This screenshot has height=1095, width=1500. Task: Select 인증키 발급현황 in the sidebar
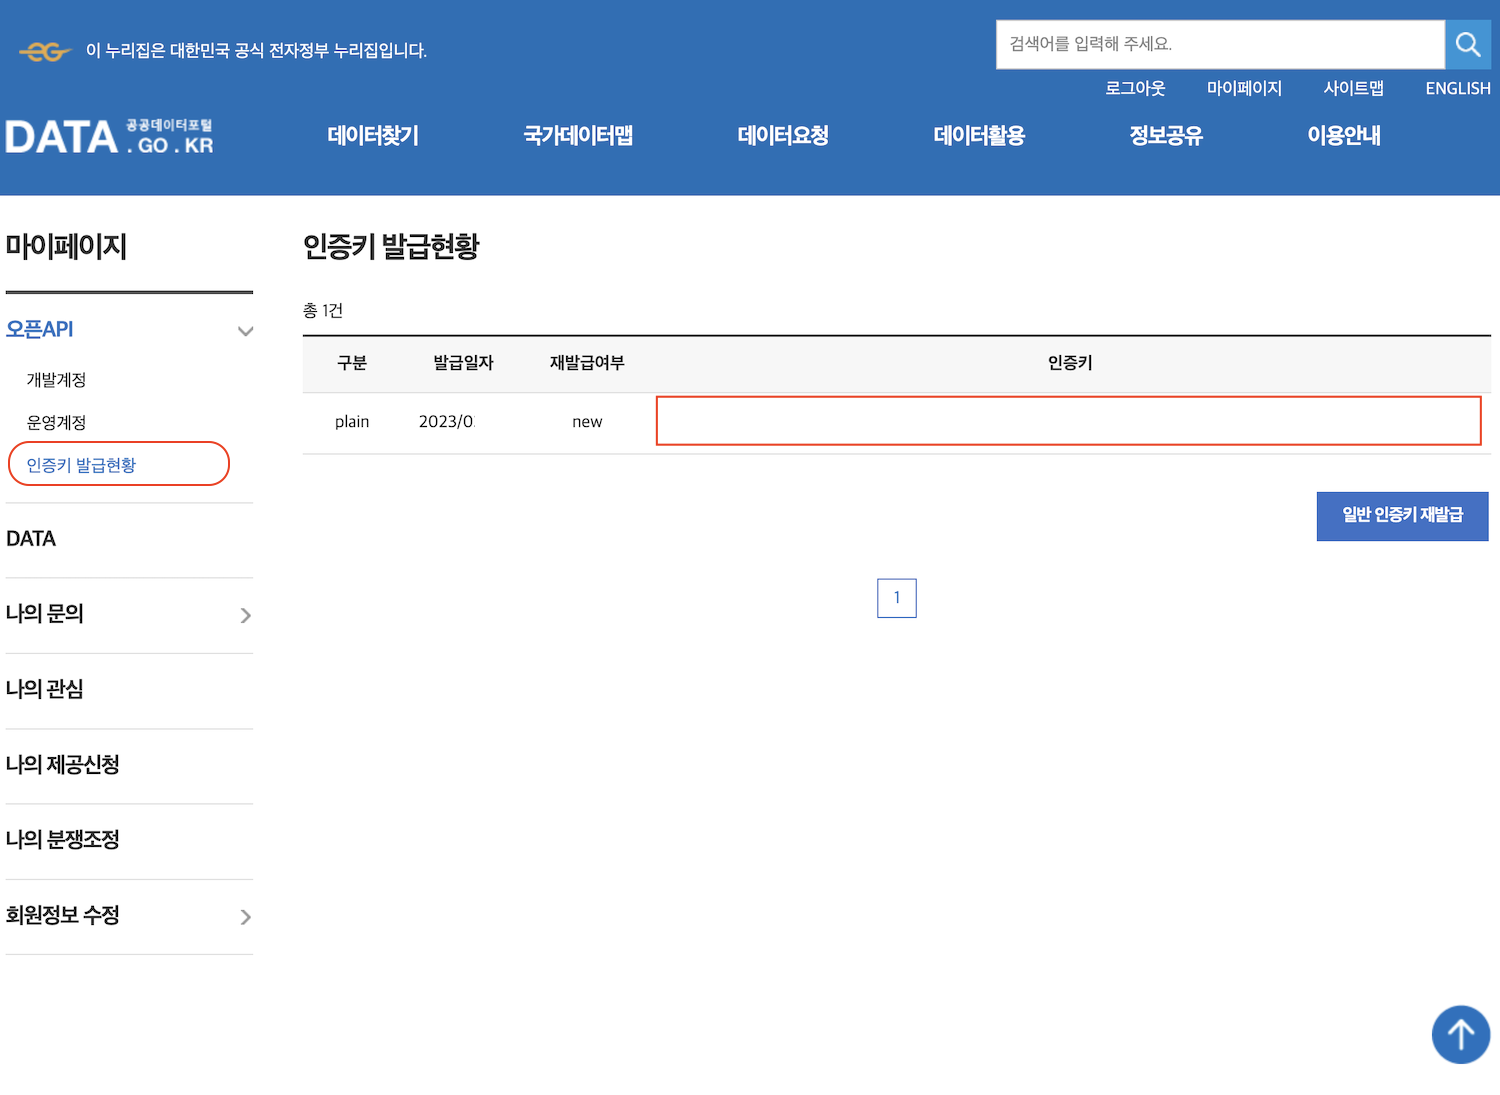coord(81,465)
